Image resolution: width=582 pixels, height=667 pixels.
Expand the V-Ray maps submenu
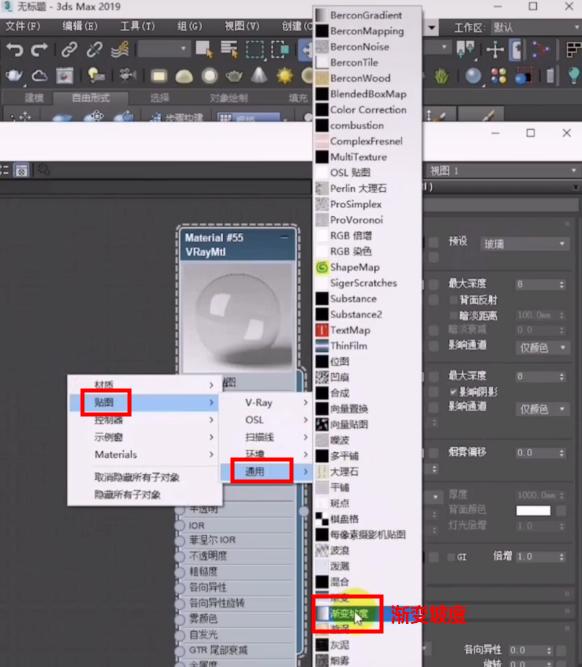267,402
